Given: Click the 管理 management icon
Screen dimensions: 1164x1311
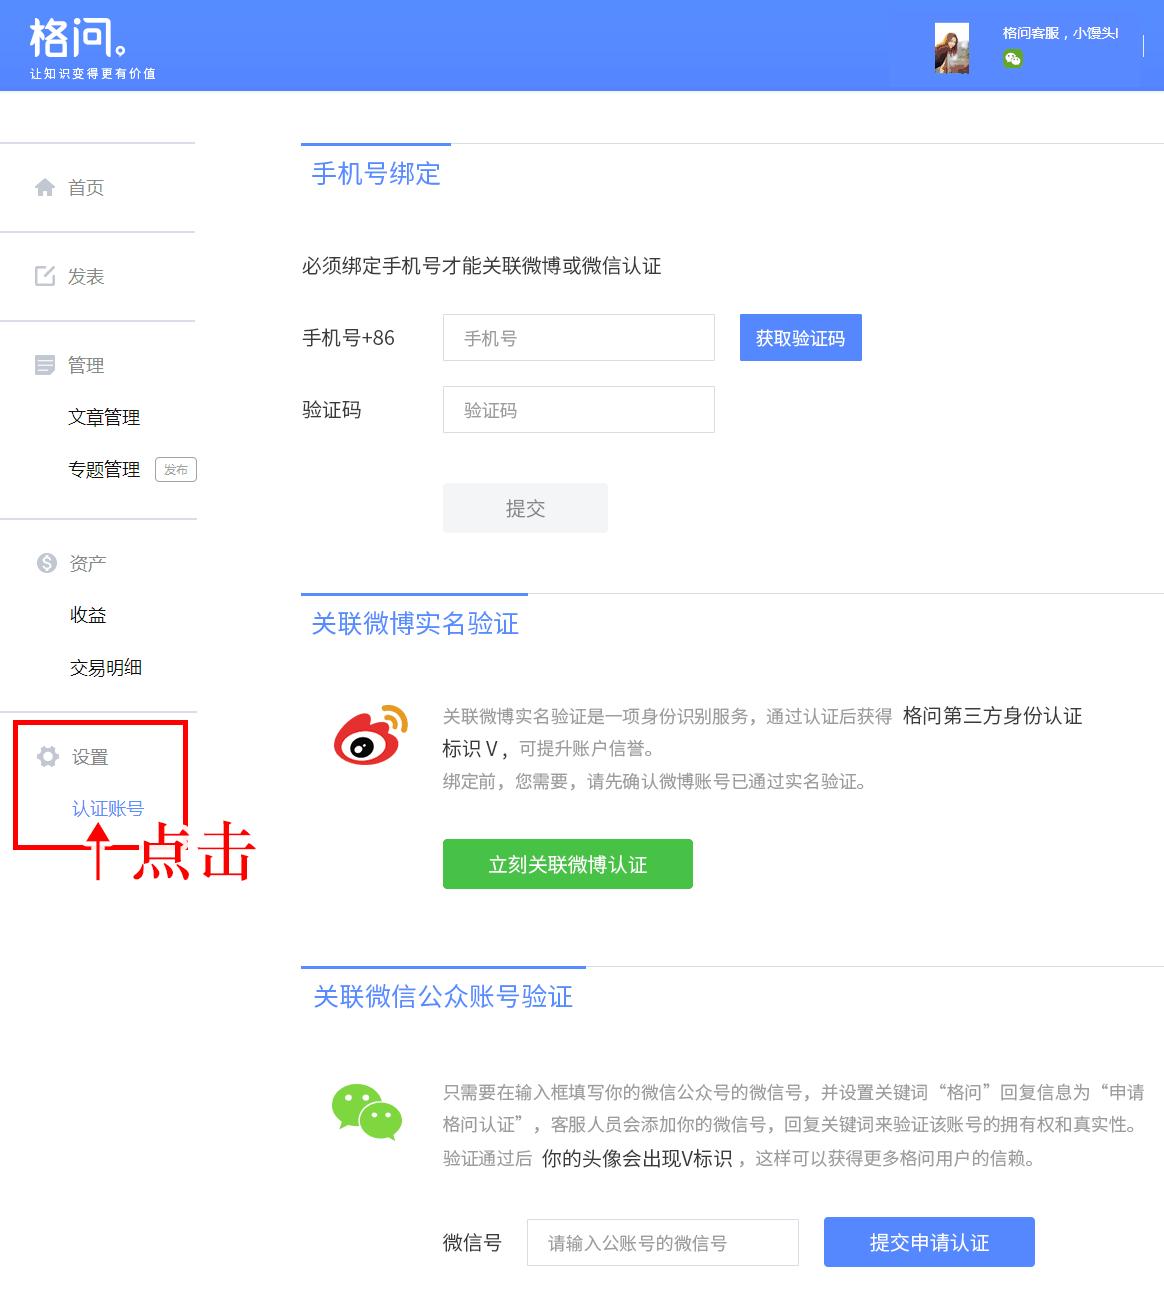Looking at the screenshot, I should coord(44,364).
